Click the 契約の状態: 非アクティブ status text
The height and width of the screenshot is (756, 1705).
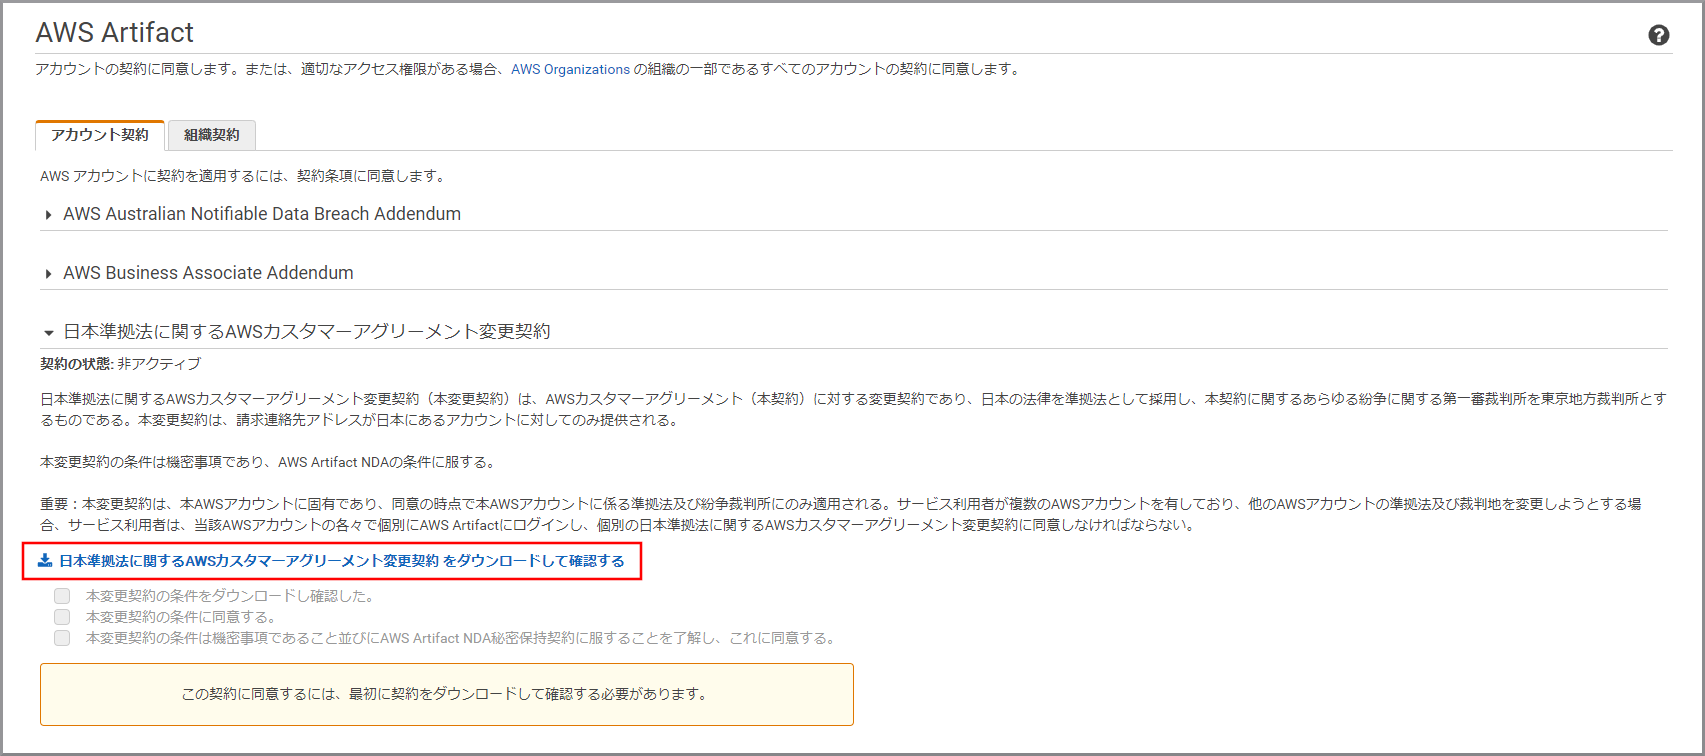pos(121,364)
